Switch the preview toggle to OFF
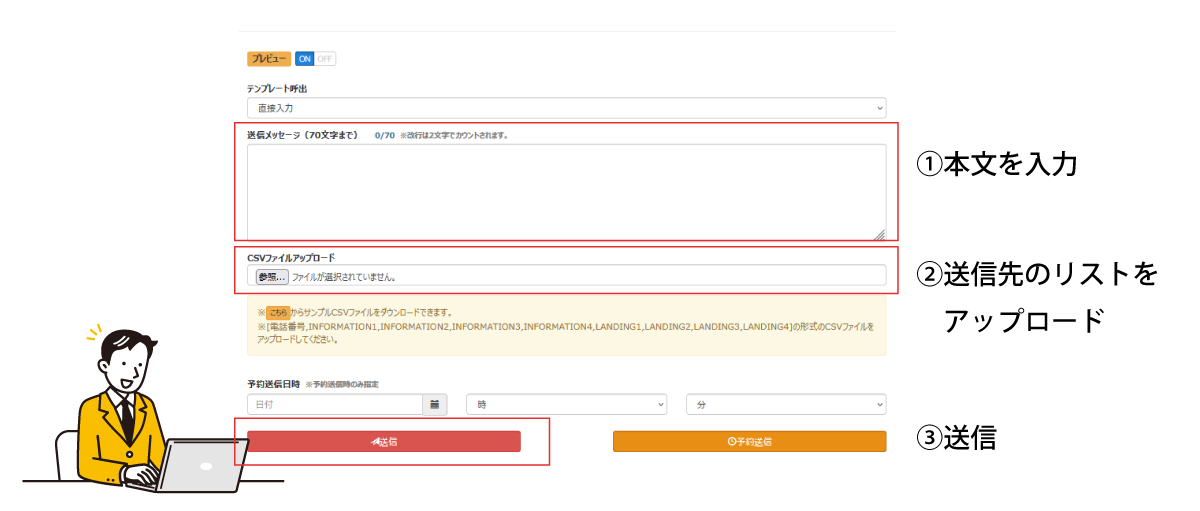The height and width of the screenshot is (511, 1200). tap(326, 59)
